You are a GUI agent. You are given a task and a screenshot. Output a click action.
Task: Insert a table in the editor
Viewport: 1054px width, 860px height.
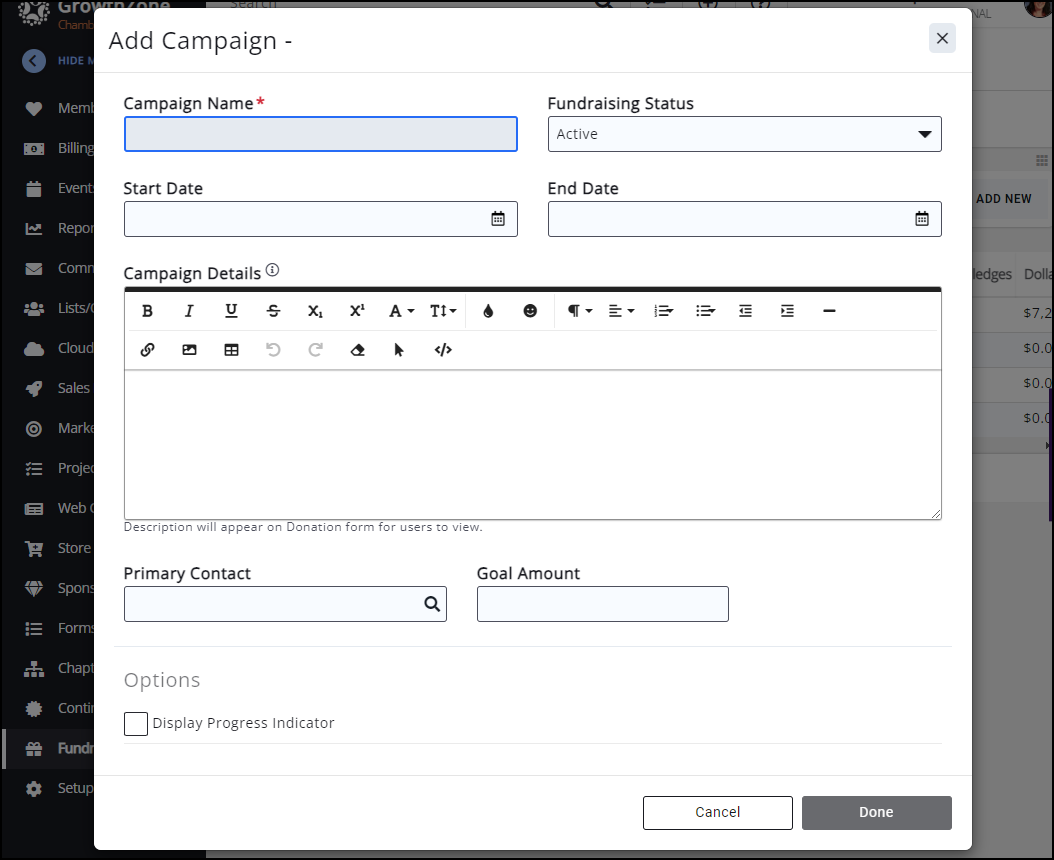click(231, 350)
